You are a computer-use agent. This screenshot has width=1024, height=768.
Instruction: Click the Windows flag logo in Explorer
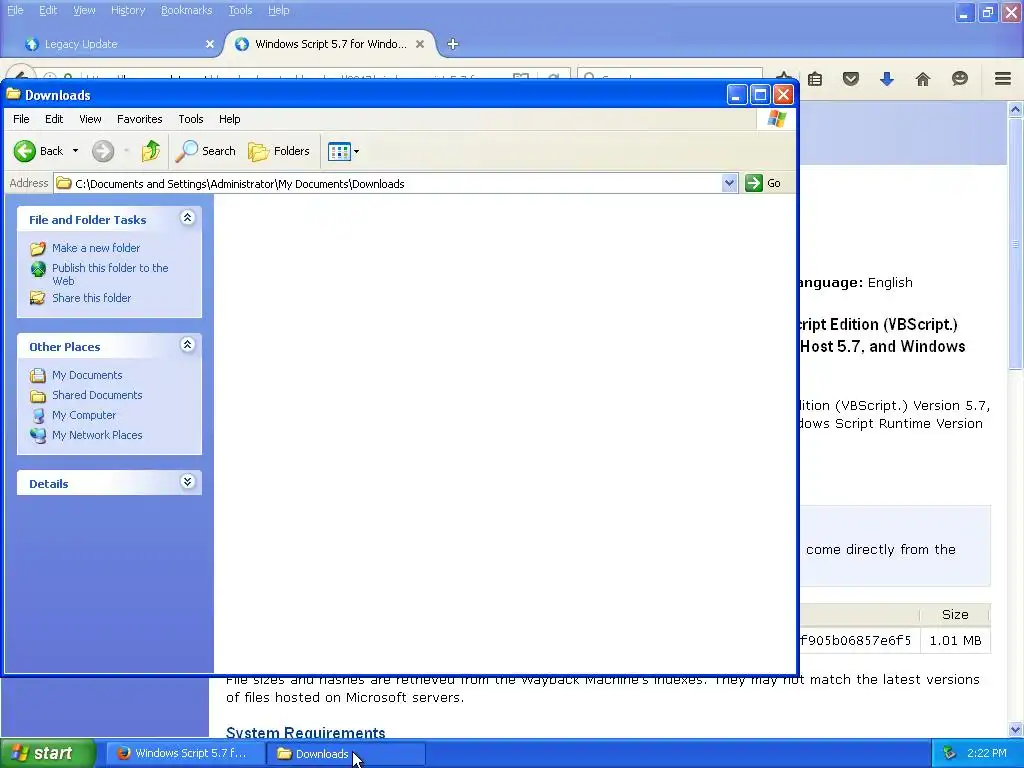click(776, 119)
